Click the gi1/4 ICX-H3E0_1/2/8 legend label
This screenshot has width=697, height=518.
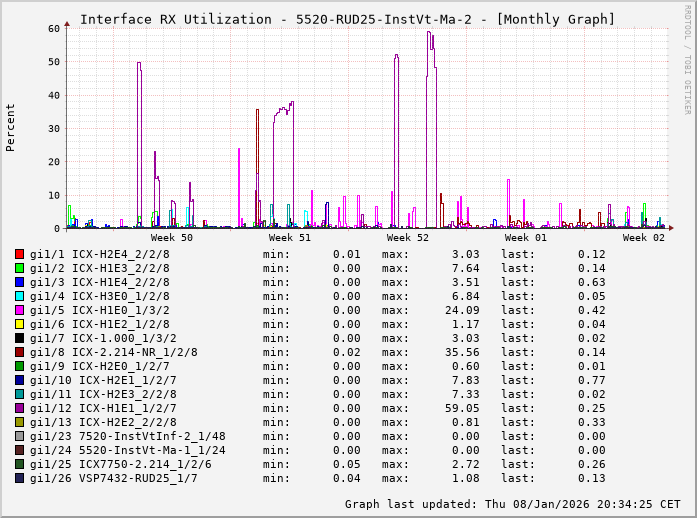[100, 296]
